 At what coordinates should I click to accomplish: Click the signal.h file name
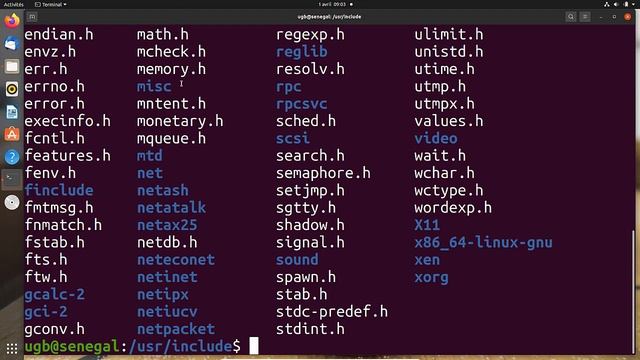point(310,242)
